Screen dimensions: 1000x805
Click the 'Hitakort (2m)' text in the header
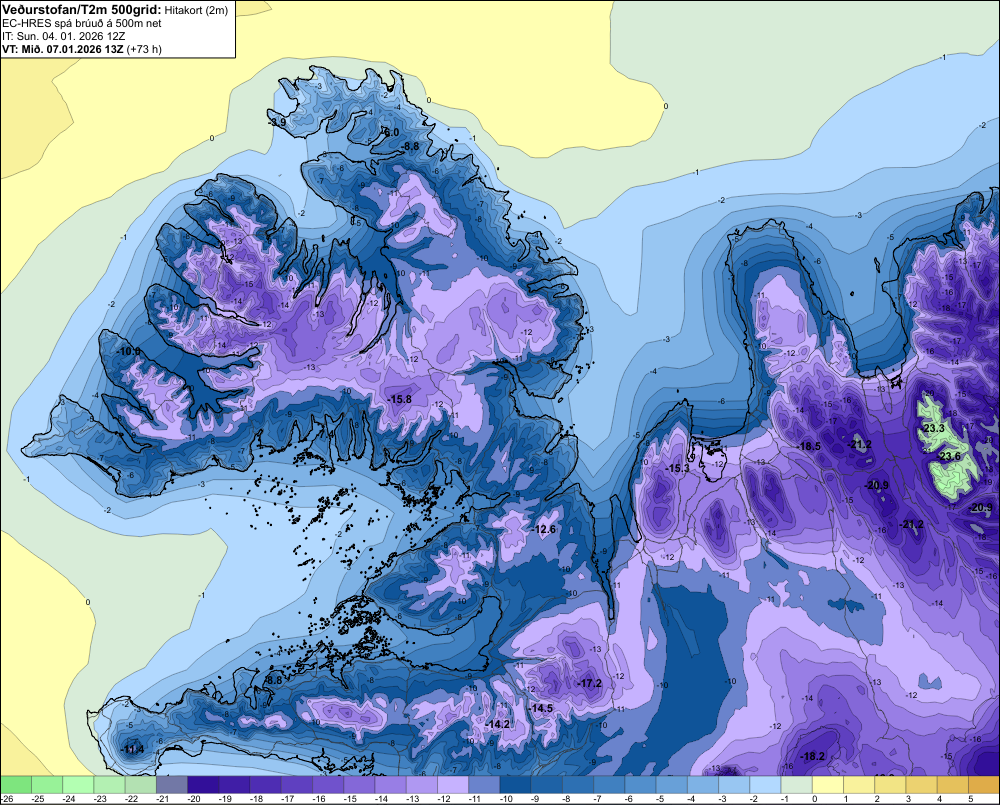coord(196,10)
